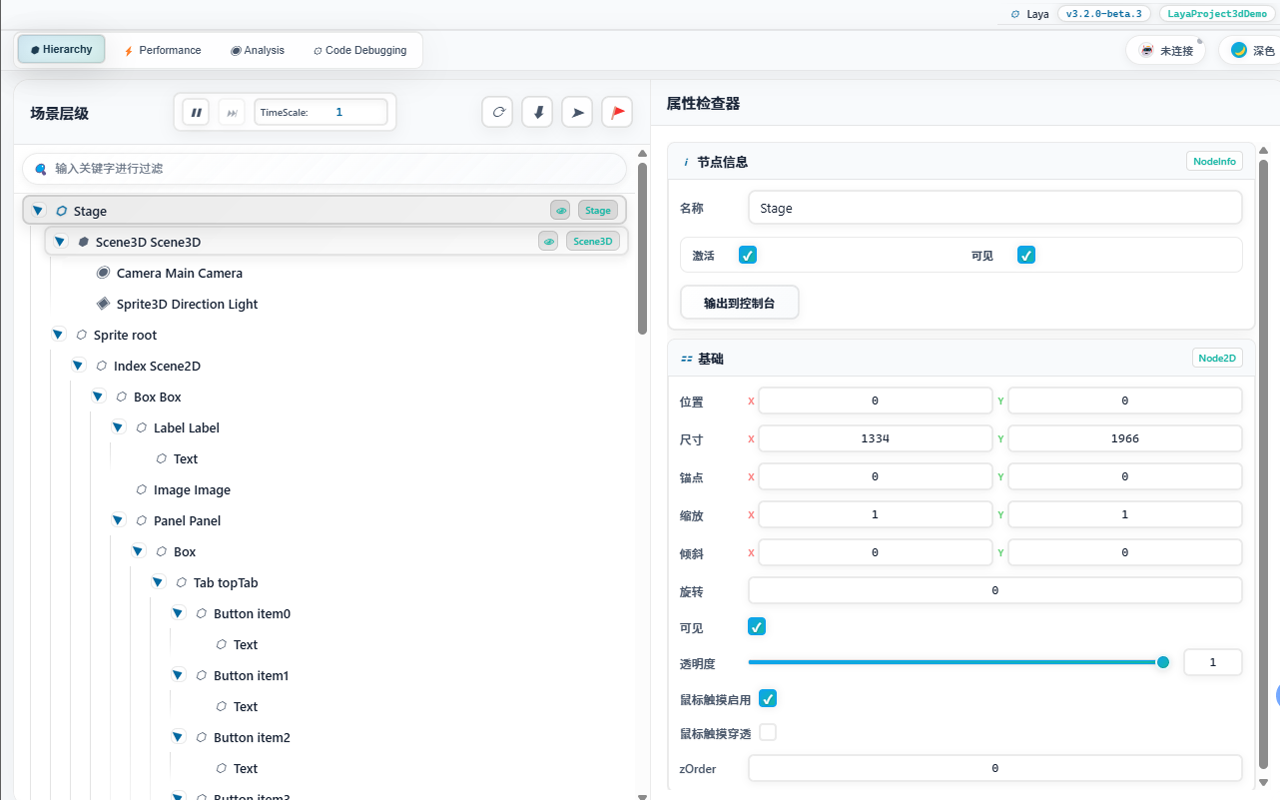Click the refresh hierarchy icon
This screenshot has width=1280, height=800.
(498, 112)
